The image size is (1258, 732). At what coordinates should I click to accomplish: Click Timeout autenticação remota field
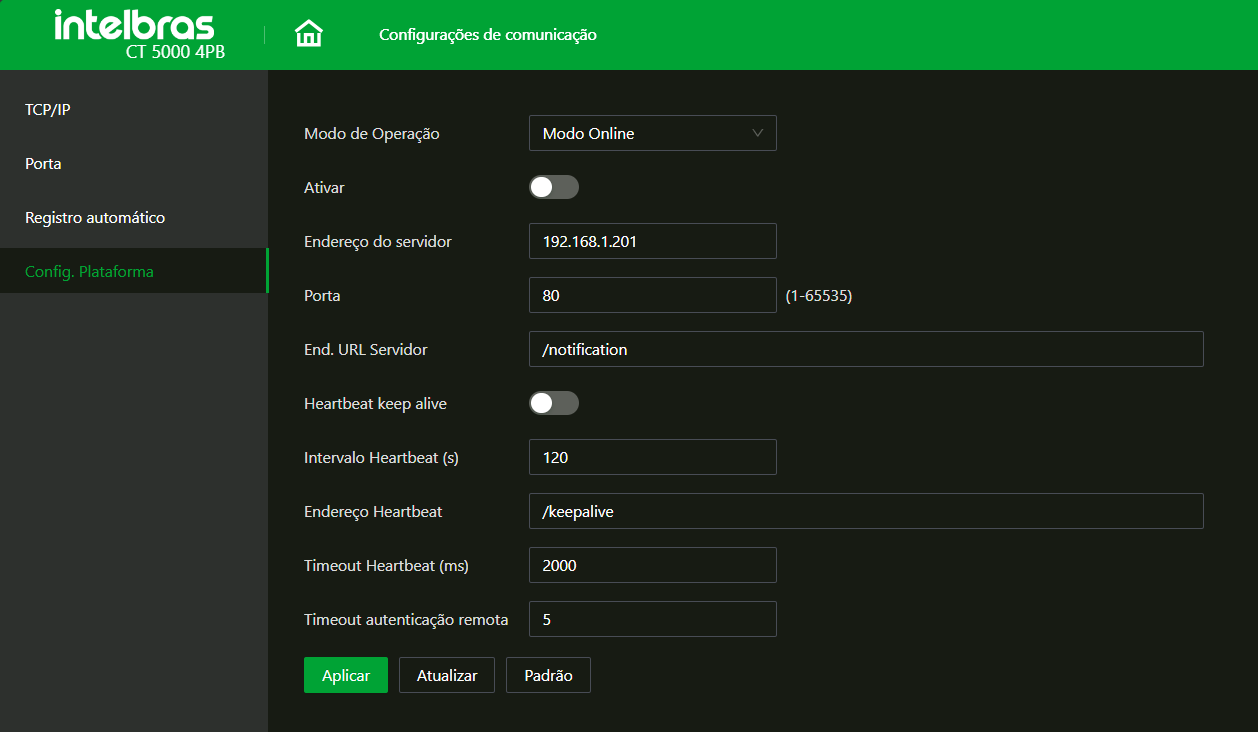[x=652, y=619]
